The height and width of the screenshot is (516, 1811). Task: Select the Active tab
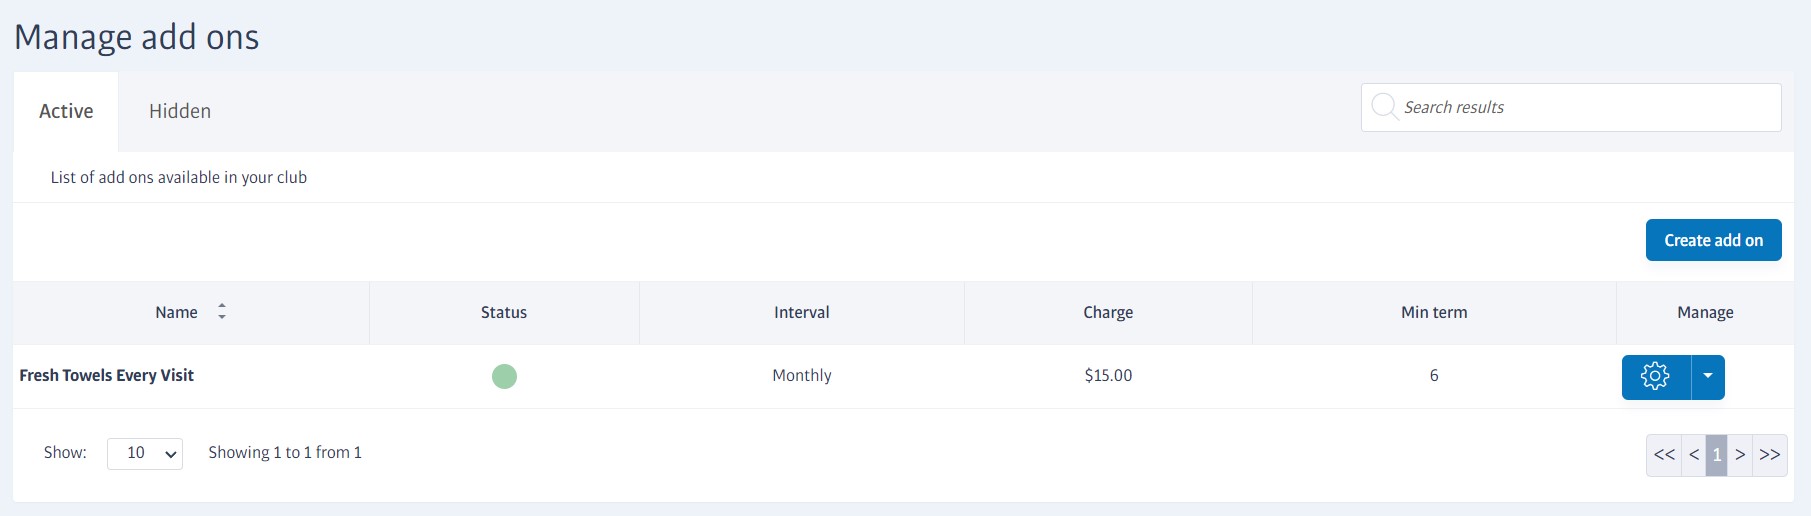click(66, 111)
